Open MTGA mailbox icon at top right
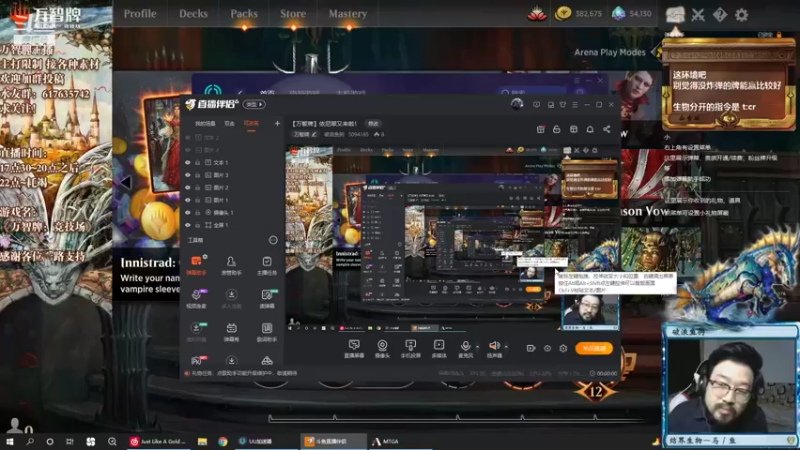The image size is (800, 450). tap(675, 14)
